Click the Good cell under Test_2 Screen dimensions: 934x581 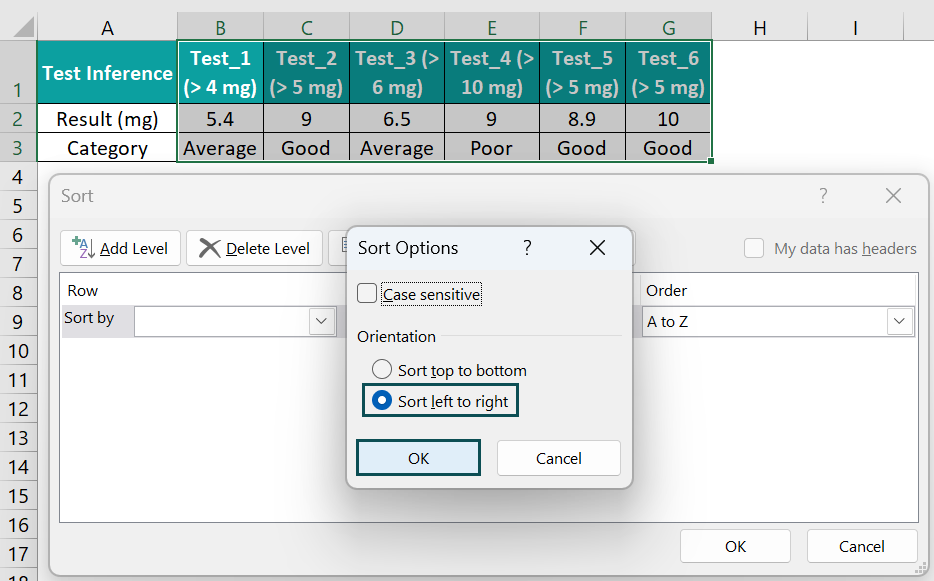tap(307, 147)
